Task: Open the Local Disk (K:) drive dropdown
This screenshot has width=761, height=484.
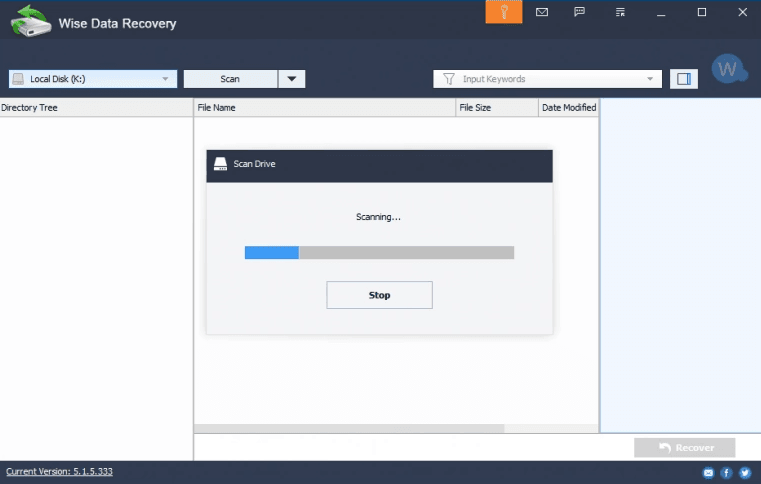Action: (93, 79)
